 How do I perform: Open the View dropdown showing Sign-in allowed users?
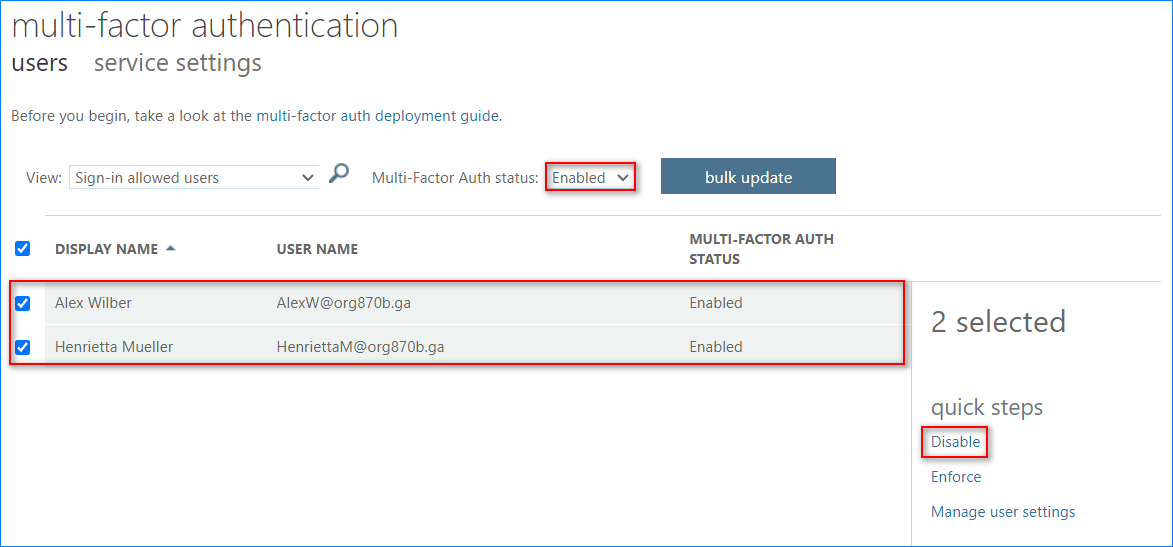click(x=194, y=178)
